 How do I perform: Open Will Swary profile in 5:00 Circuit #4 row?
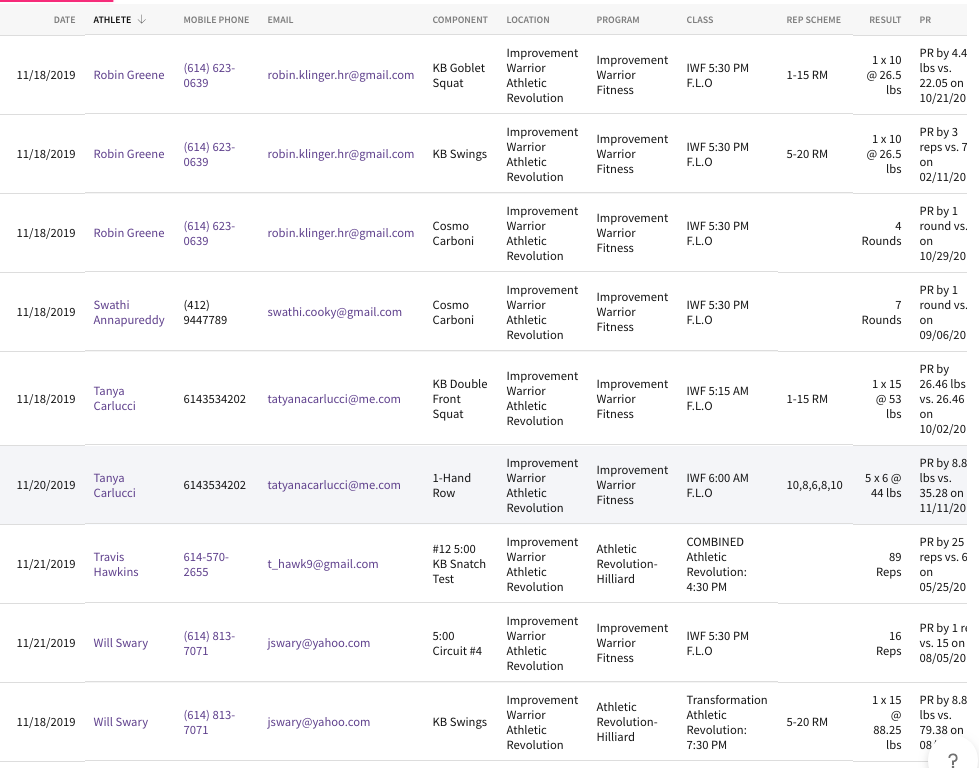pos(121,643)
